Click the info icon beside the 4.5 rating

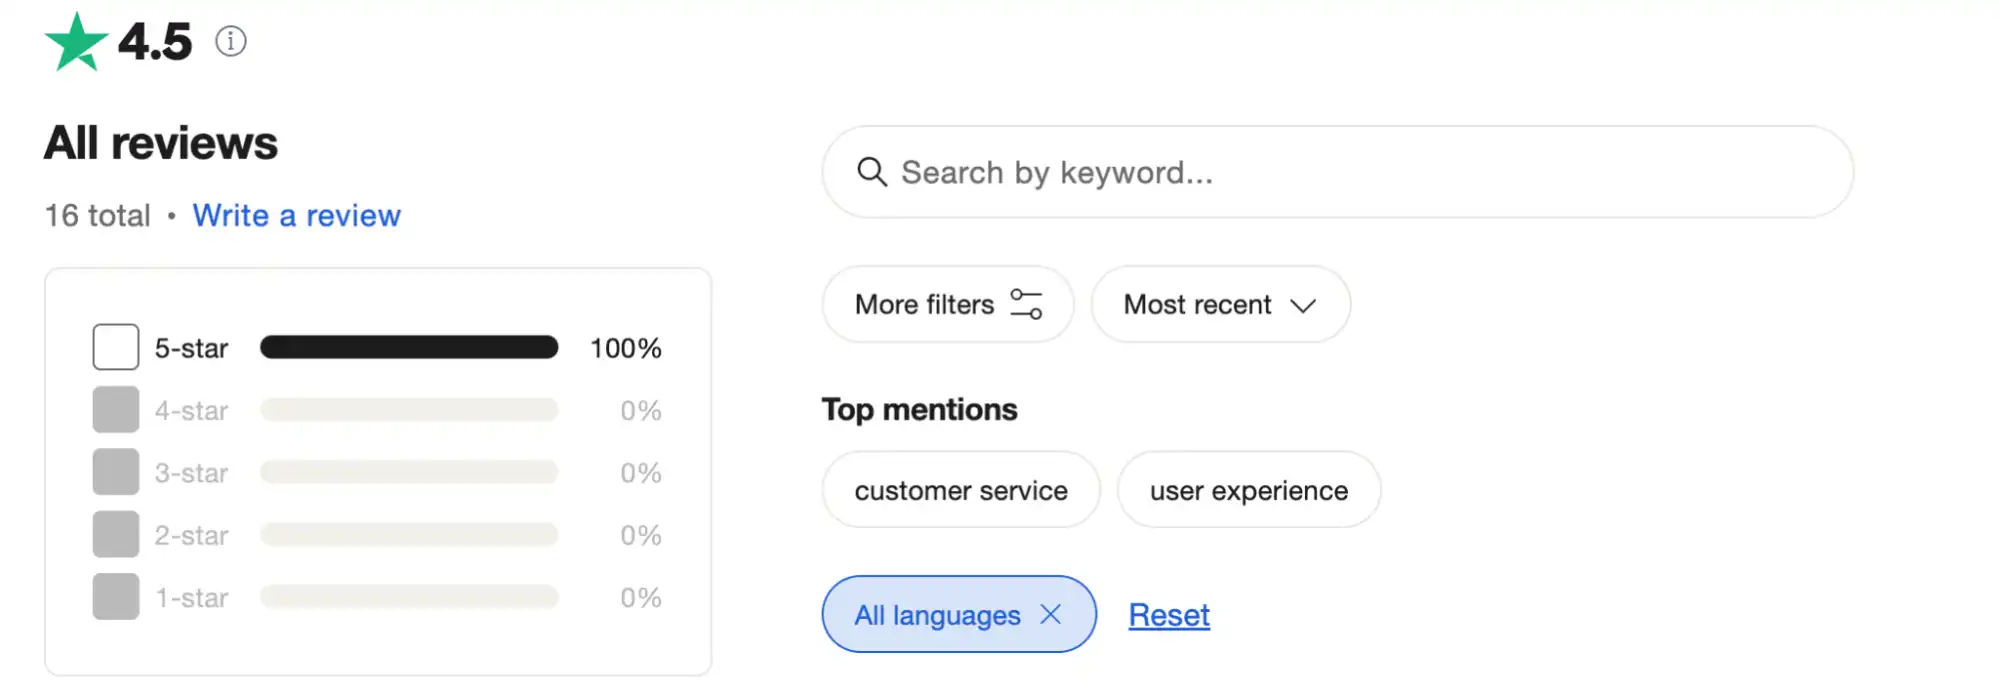231,41
